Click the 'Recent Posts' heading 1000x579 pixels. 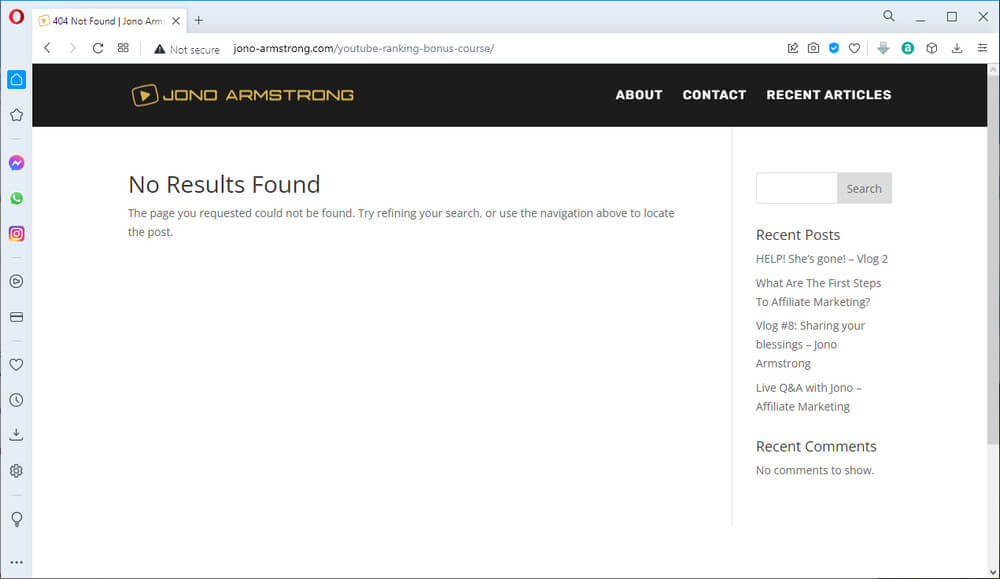[x=798, y=235]
